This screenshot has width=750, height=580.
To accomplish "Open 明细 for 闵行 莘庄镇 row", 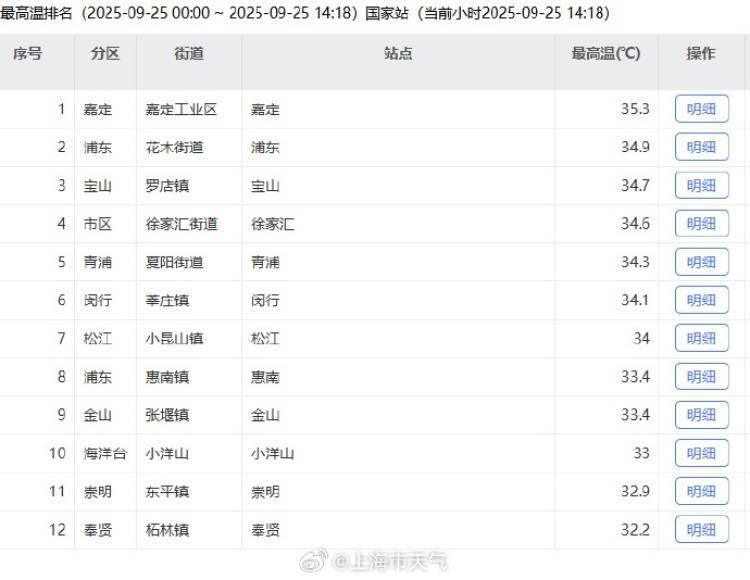I will [701, 300].
